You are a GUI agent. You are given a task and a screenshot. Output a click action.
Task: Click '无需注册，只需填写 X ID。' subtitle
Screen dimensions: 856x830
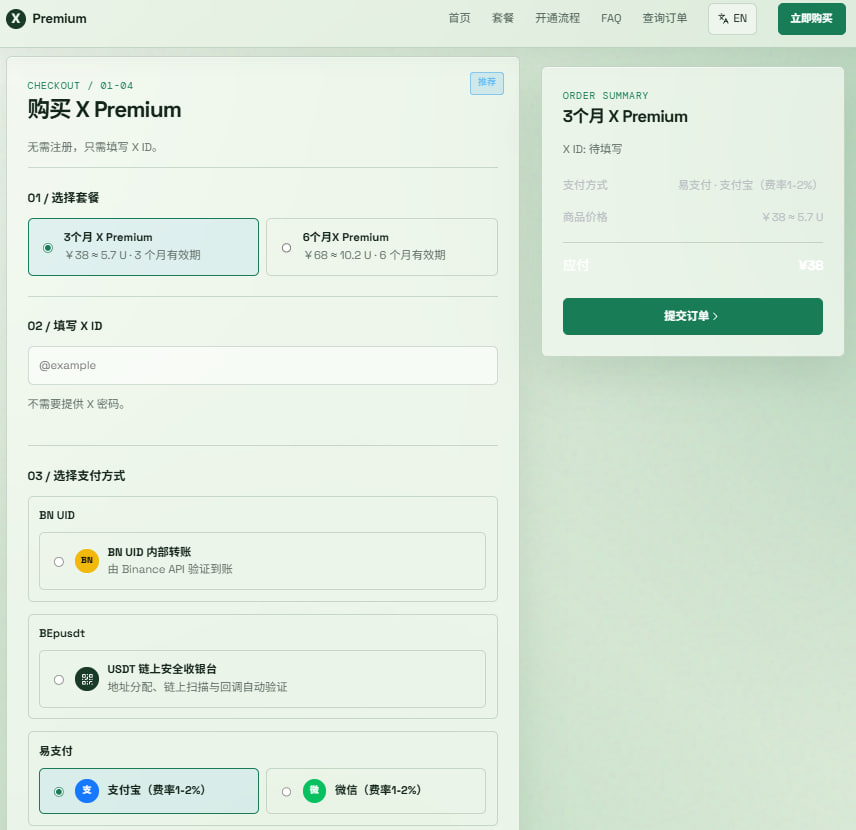tap(93, 147)
